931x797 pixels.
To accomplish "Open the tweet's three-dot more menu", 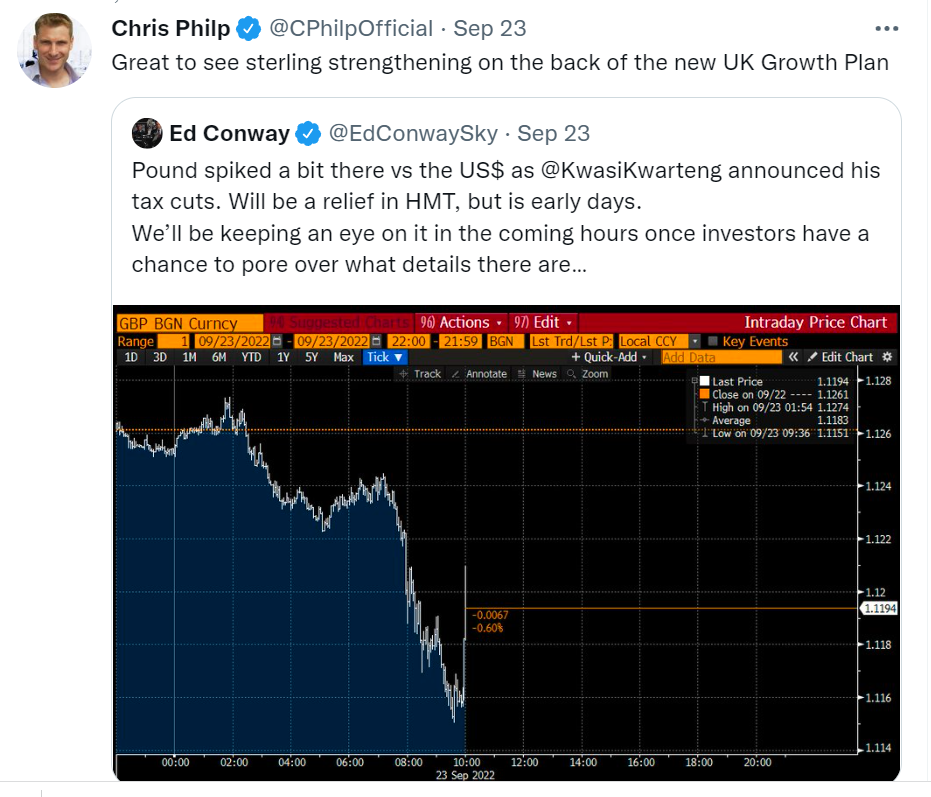I will pyautogui.click(x=886, y=29).
